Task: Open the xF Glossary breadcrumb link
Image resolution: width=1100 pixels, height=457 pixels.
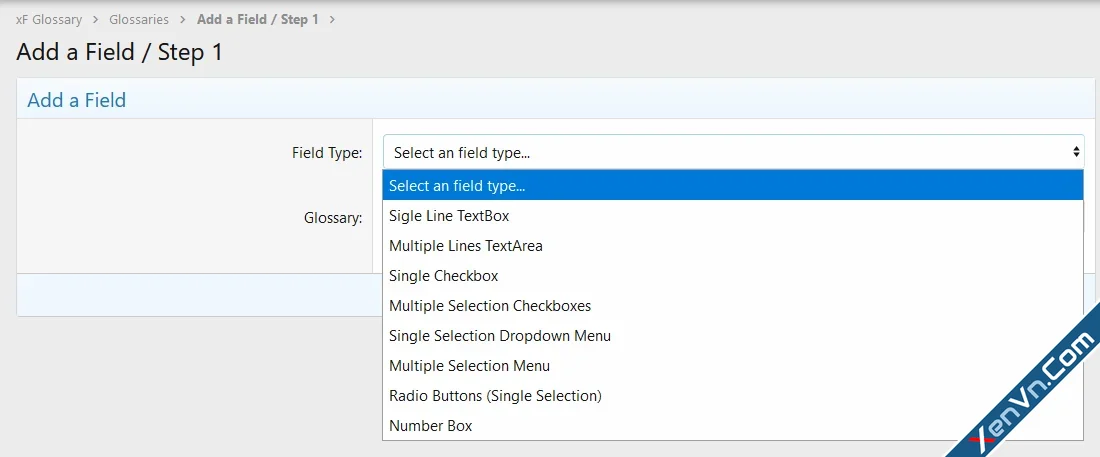Action: (49, 20)
